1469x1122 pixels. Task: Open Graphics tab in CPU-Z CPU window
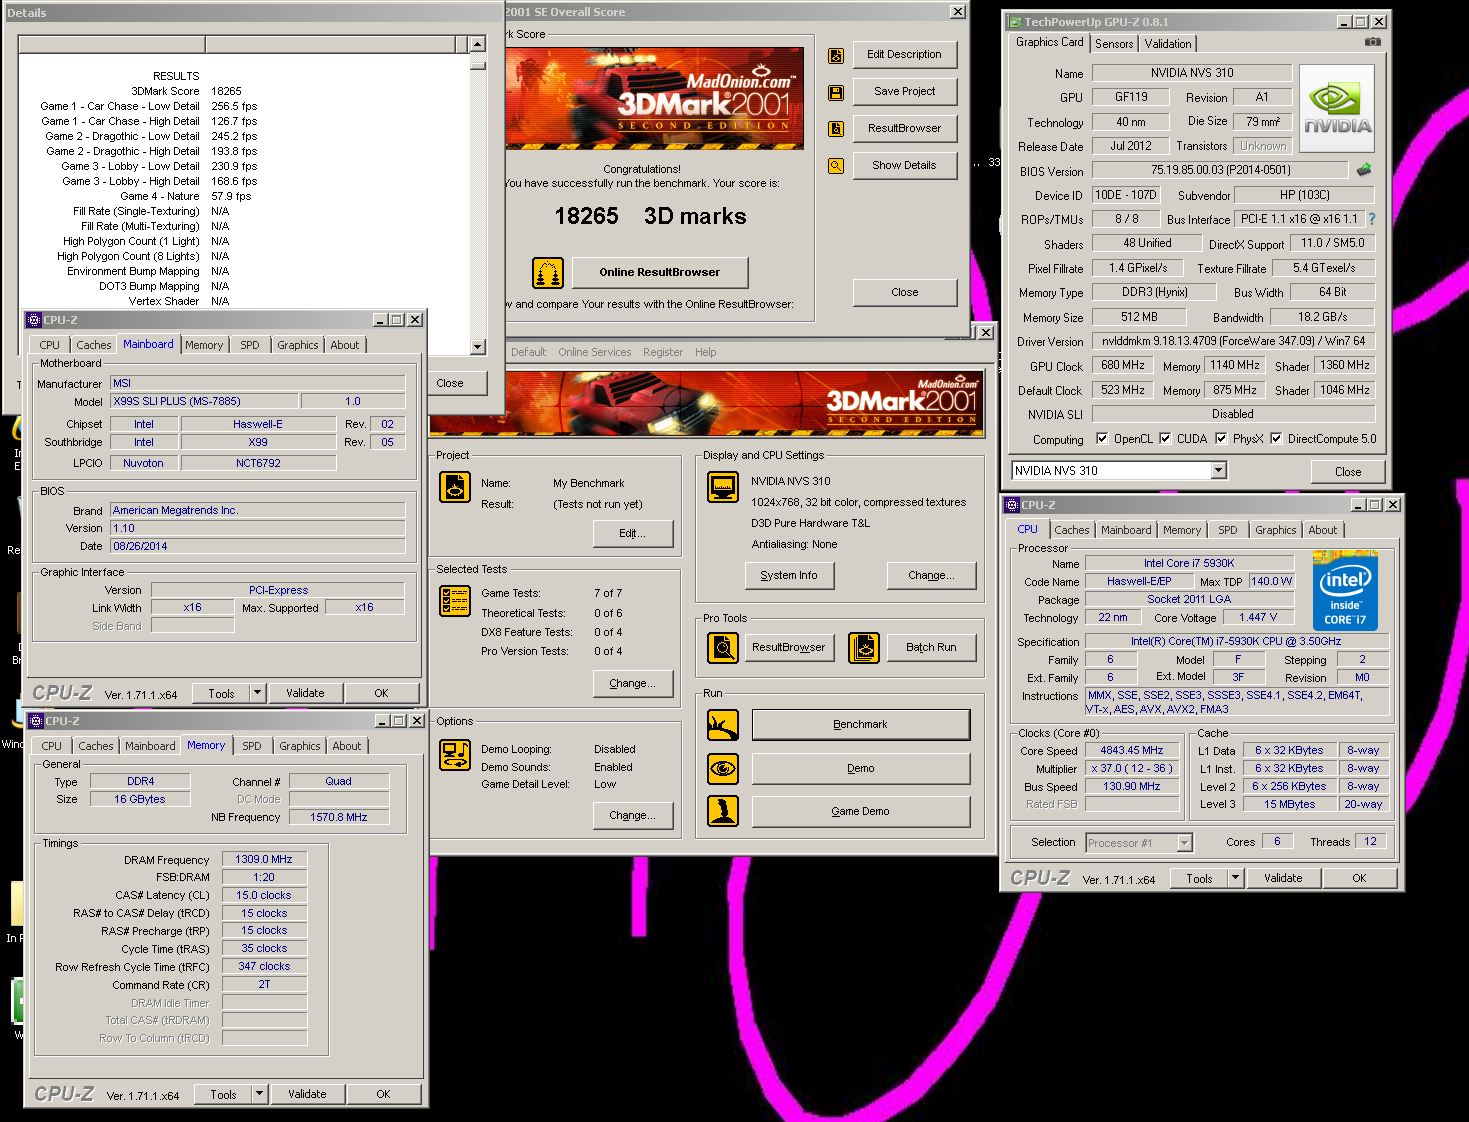1276,530
